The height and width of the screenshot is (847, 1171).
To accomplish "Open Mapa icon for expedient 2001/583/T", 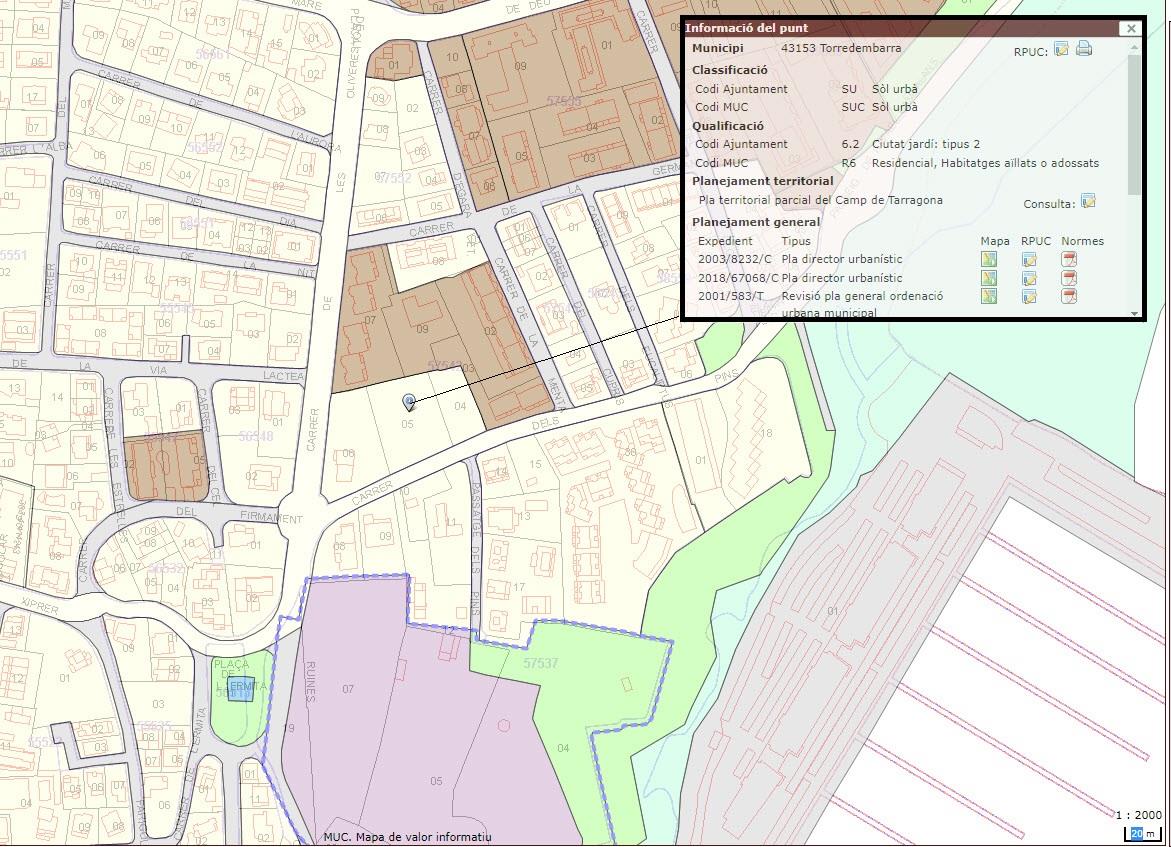I will [989, 296].
